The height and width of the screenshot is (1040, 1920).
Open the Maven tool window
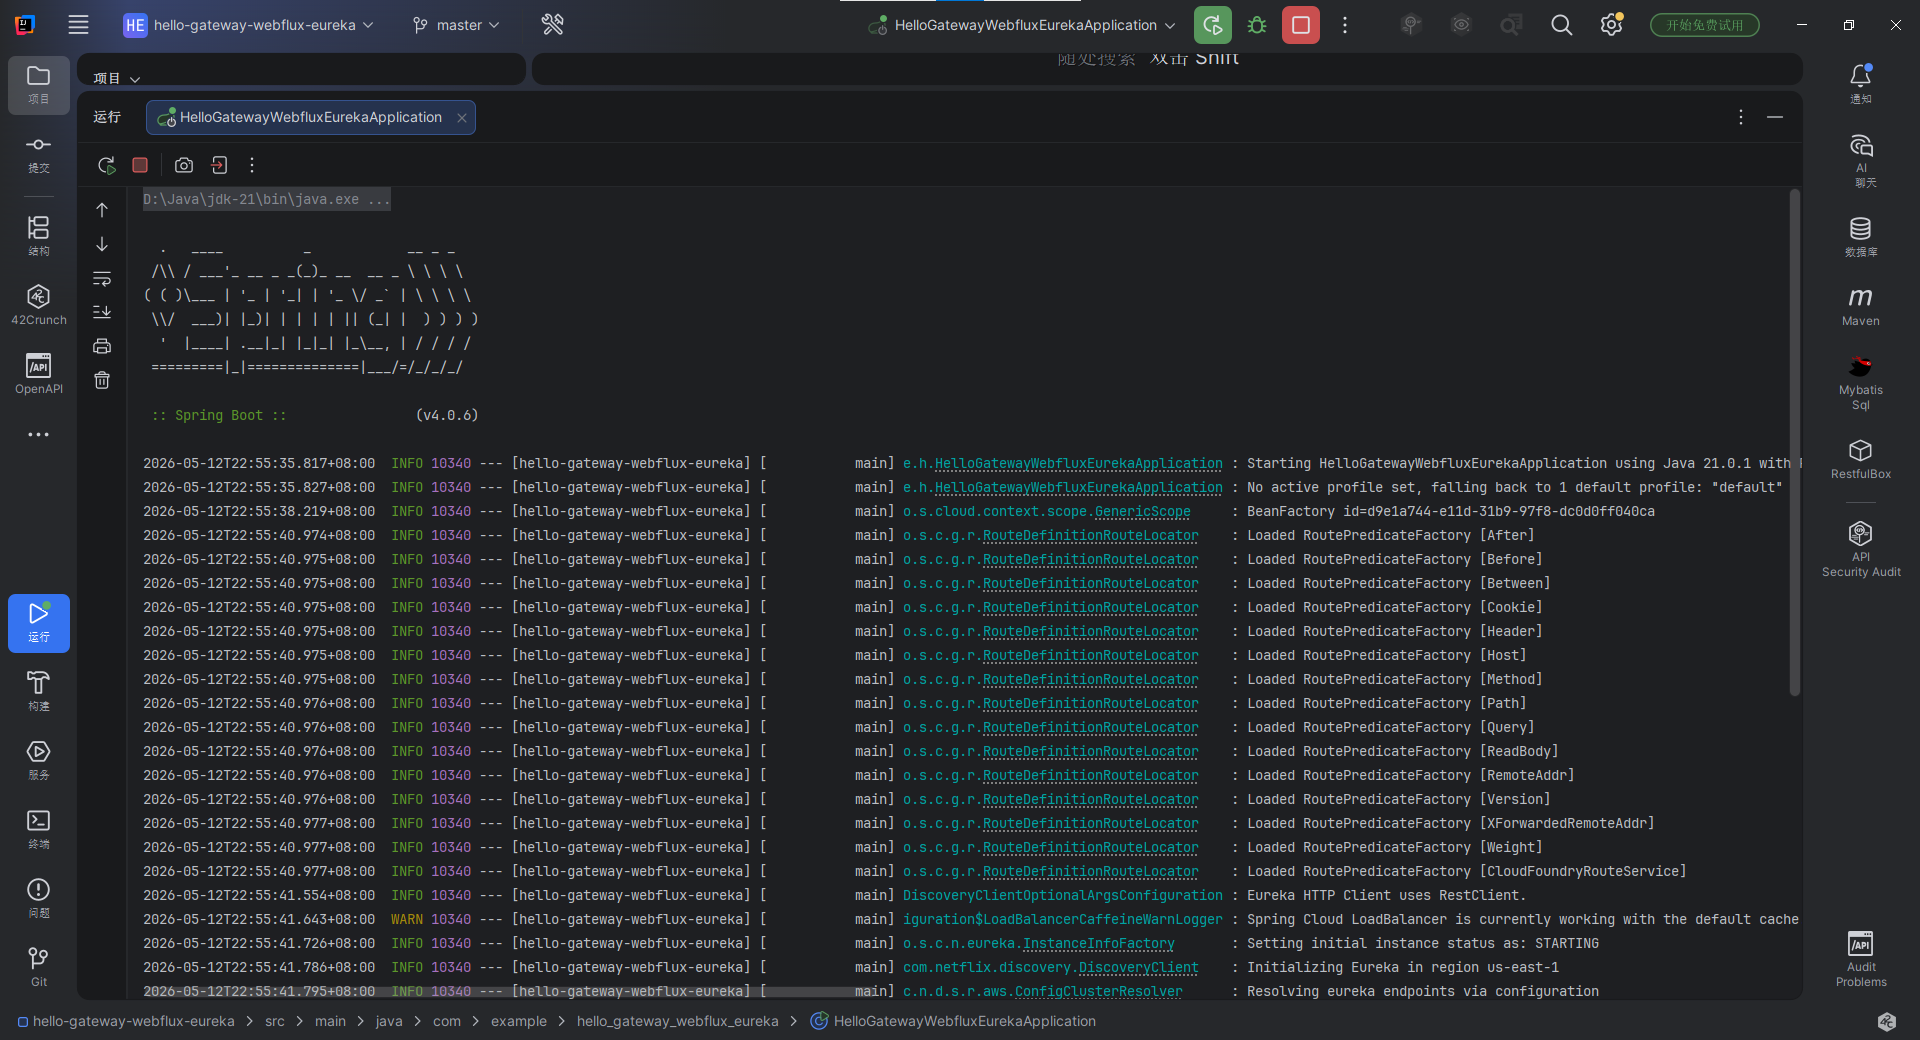(x=1860, y=306)
